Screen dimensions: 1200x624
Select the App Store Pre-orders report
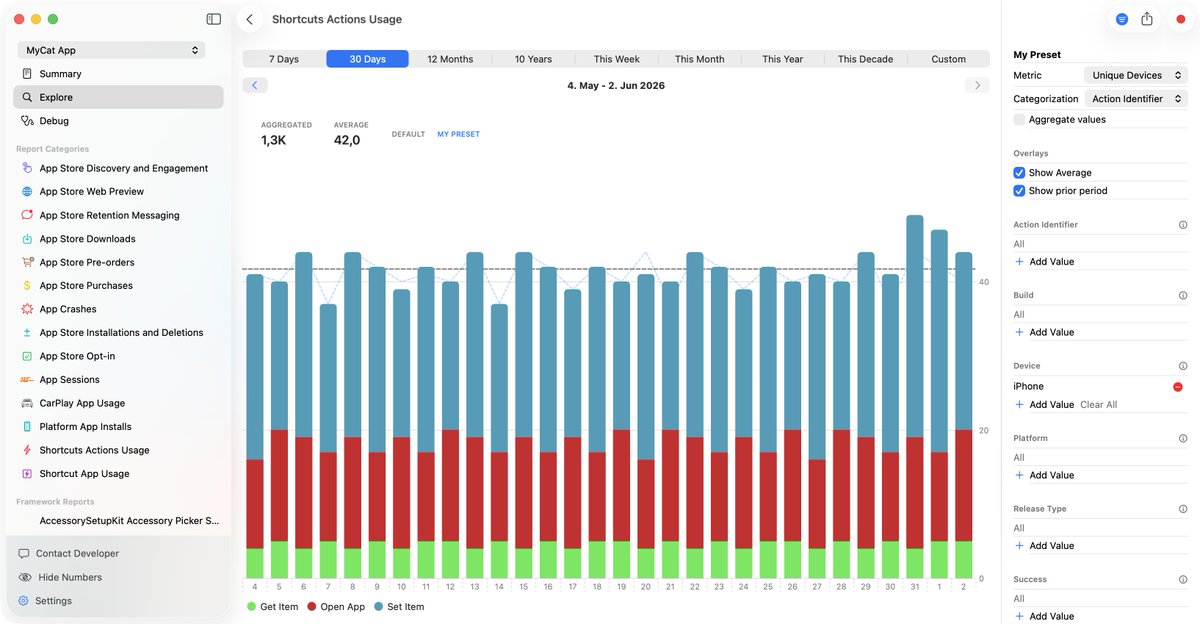[x=118, y=262]
